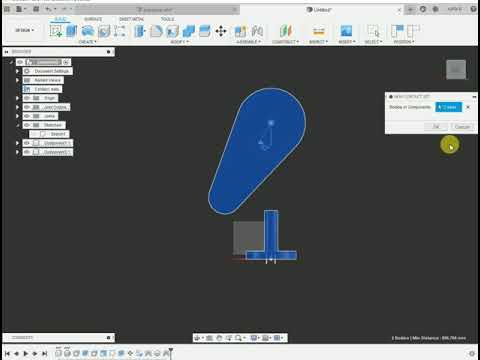Select the Untitled document tab

click(319, 10)
